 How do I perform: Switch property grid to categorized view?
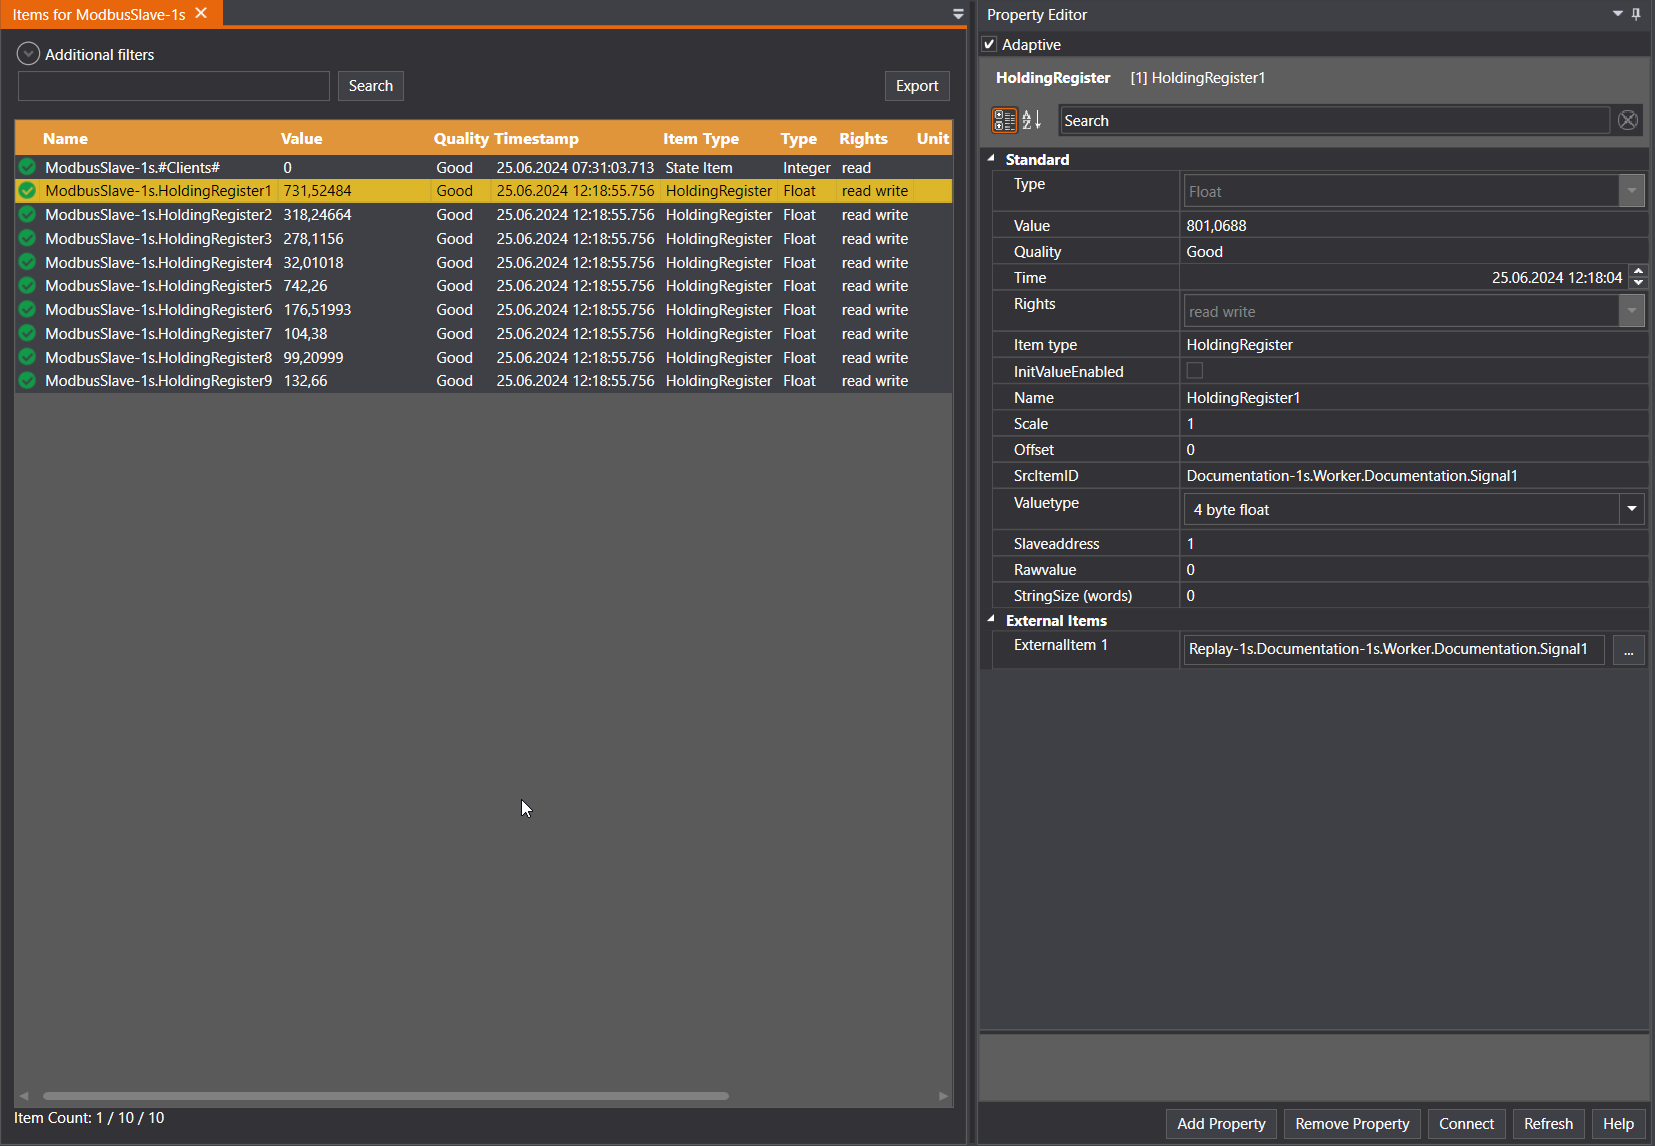pos(1004,120)
